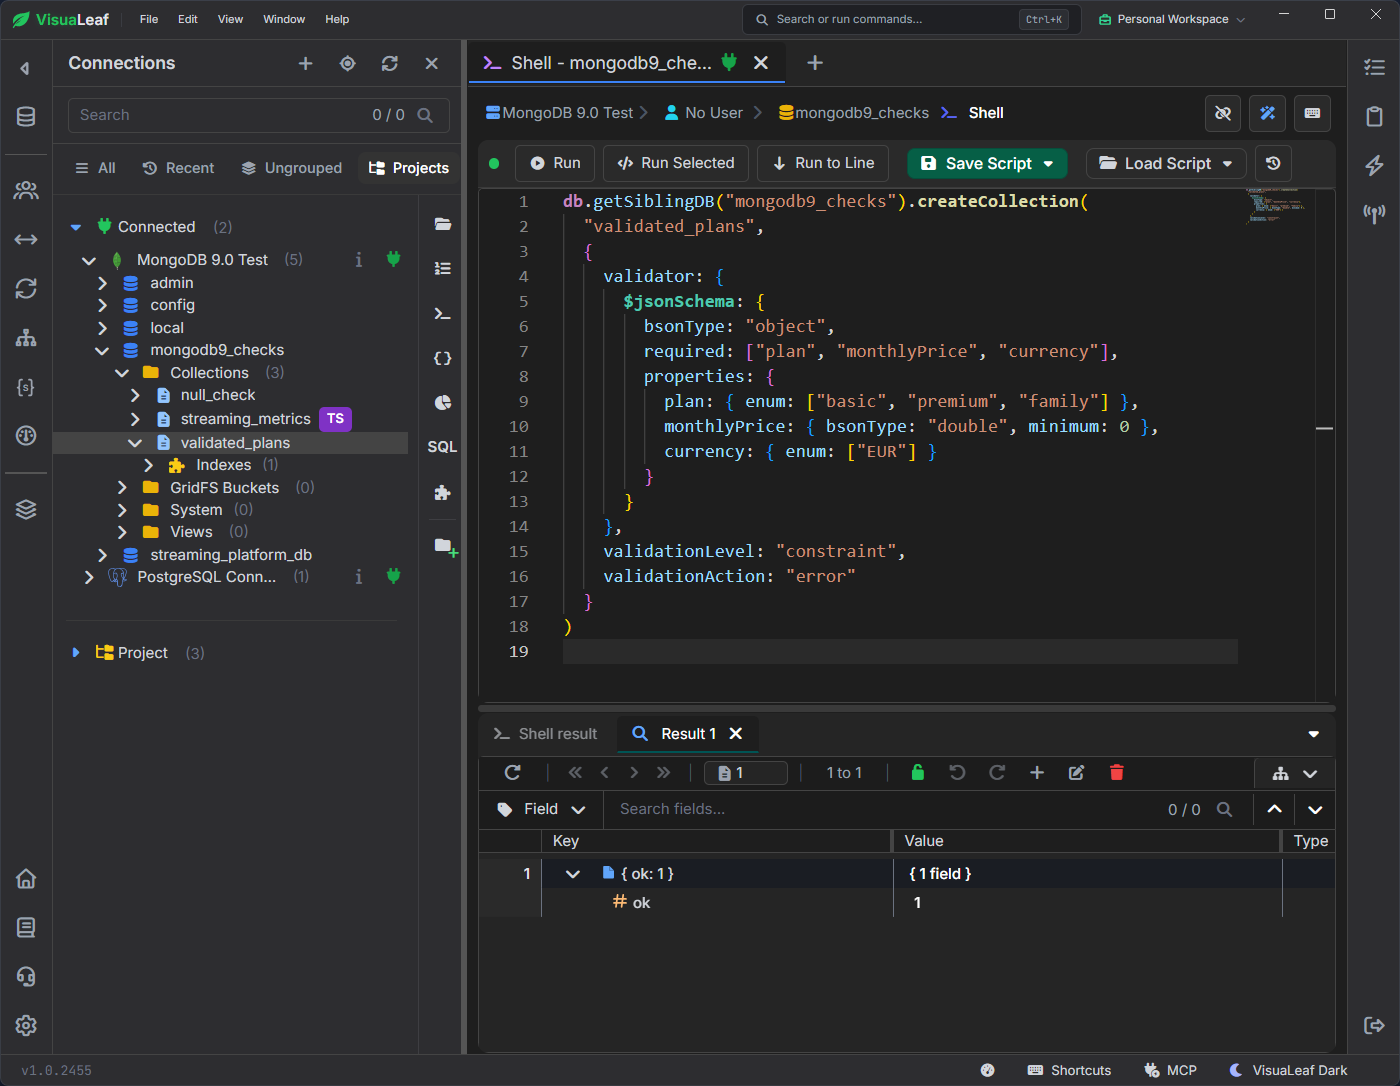1400x1086 pixels.
Task: Open the keyboard icon button
Action: 1312,113
